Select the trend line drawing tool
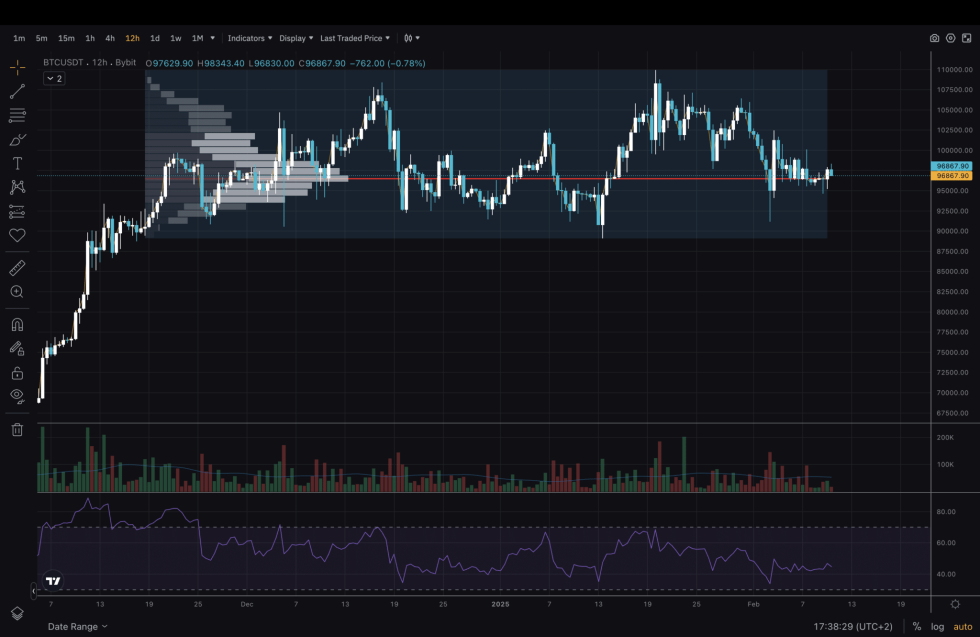The width and height of the screenshot is (980, 637). click(x=17, y=91)
